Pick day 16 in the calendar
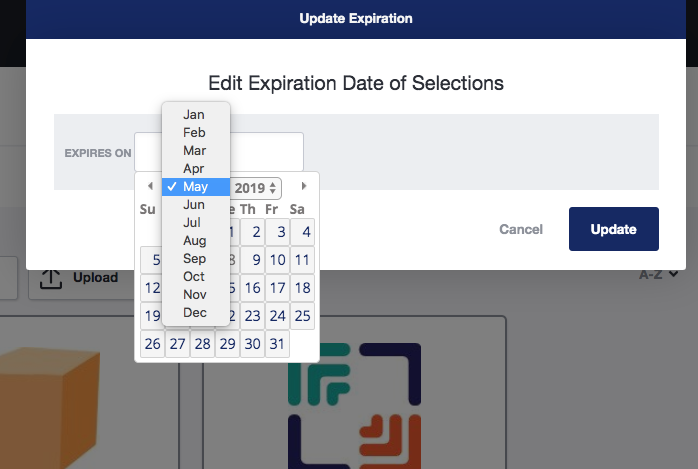698x469 pixels. 252,287
